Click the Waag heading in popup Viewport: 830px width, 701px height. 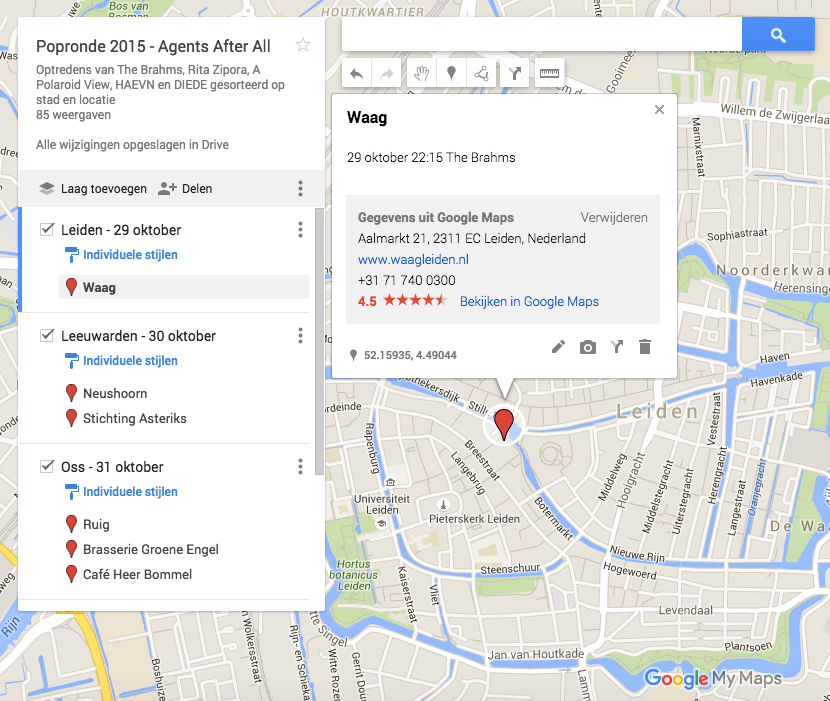(367, 118)
